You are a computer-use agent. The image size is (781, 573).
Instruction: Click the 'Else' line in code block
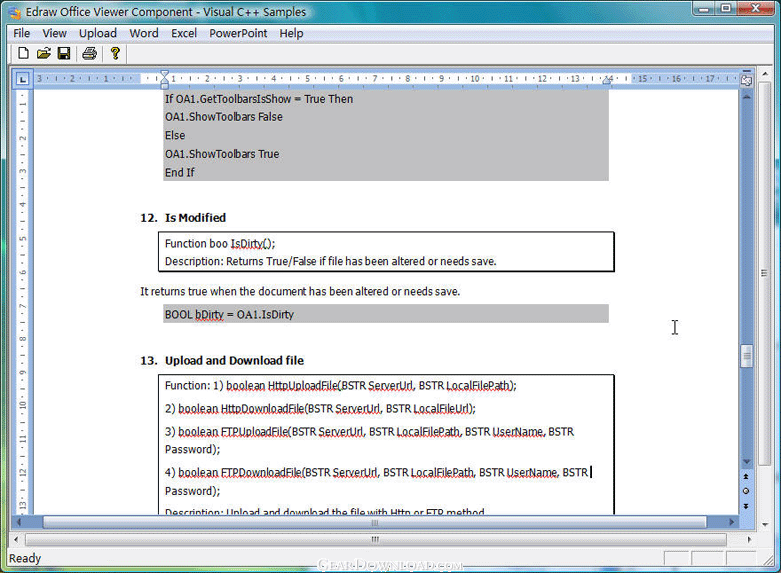175,135
